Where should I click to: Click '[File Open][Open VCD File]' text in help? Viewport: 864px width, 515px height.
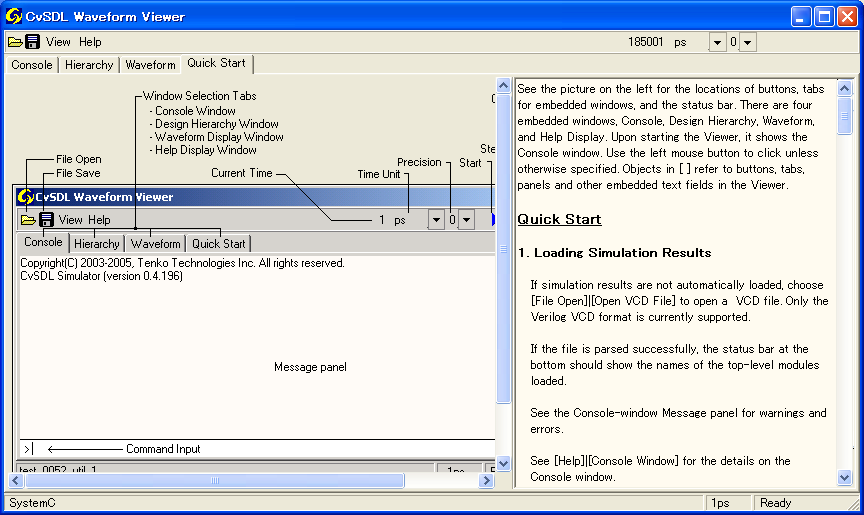pyautogui.click(x=603, y=301)
